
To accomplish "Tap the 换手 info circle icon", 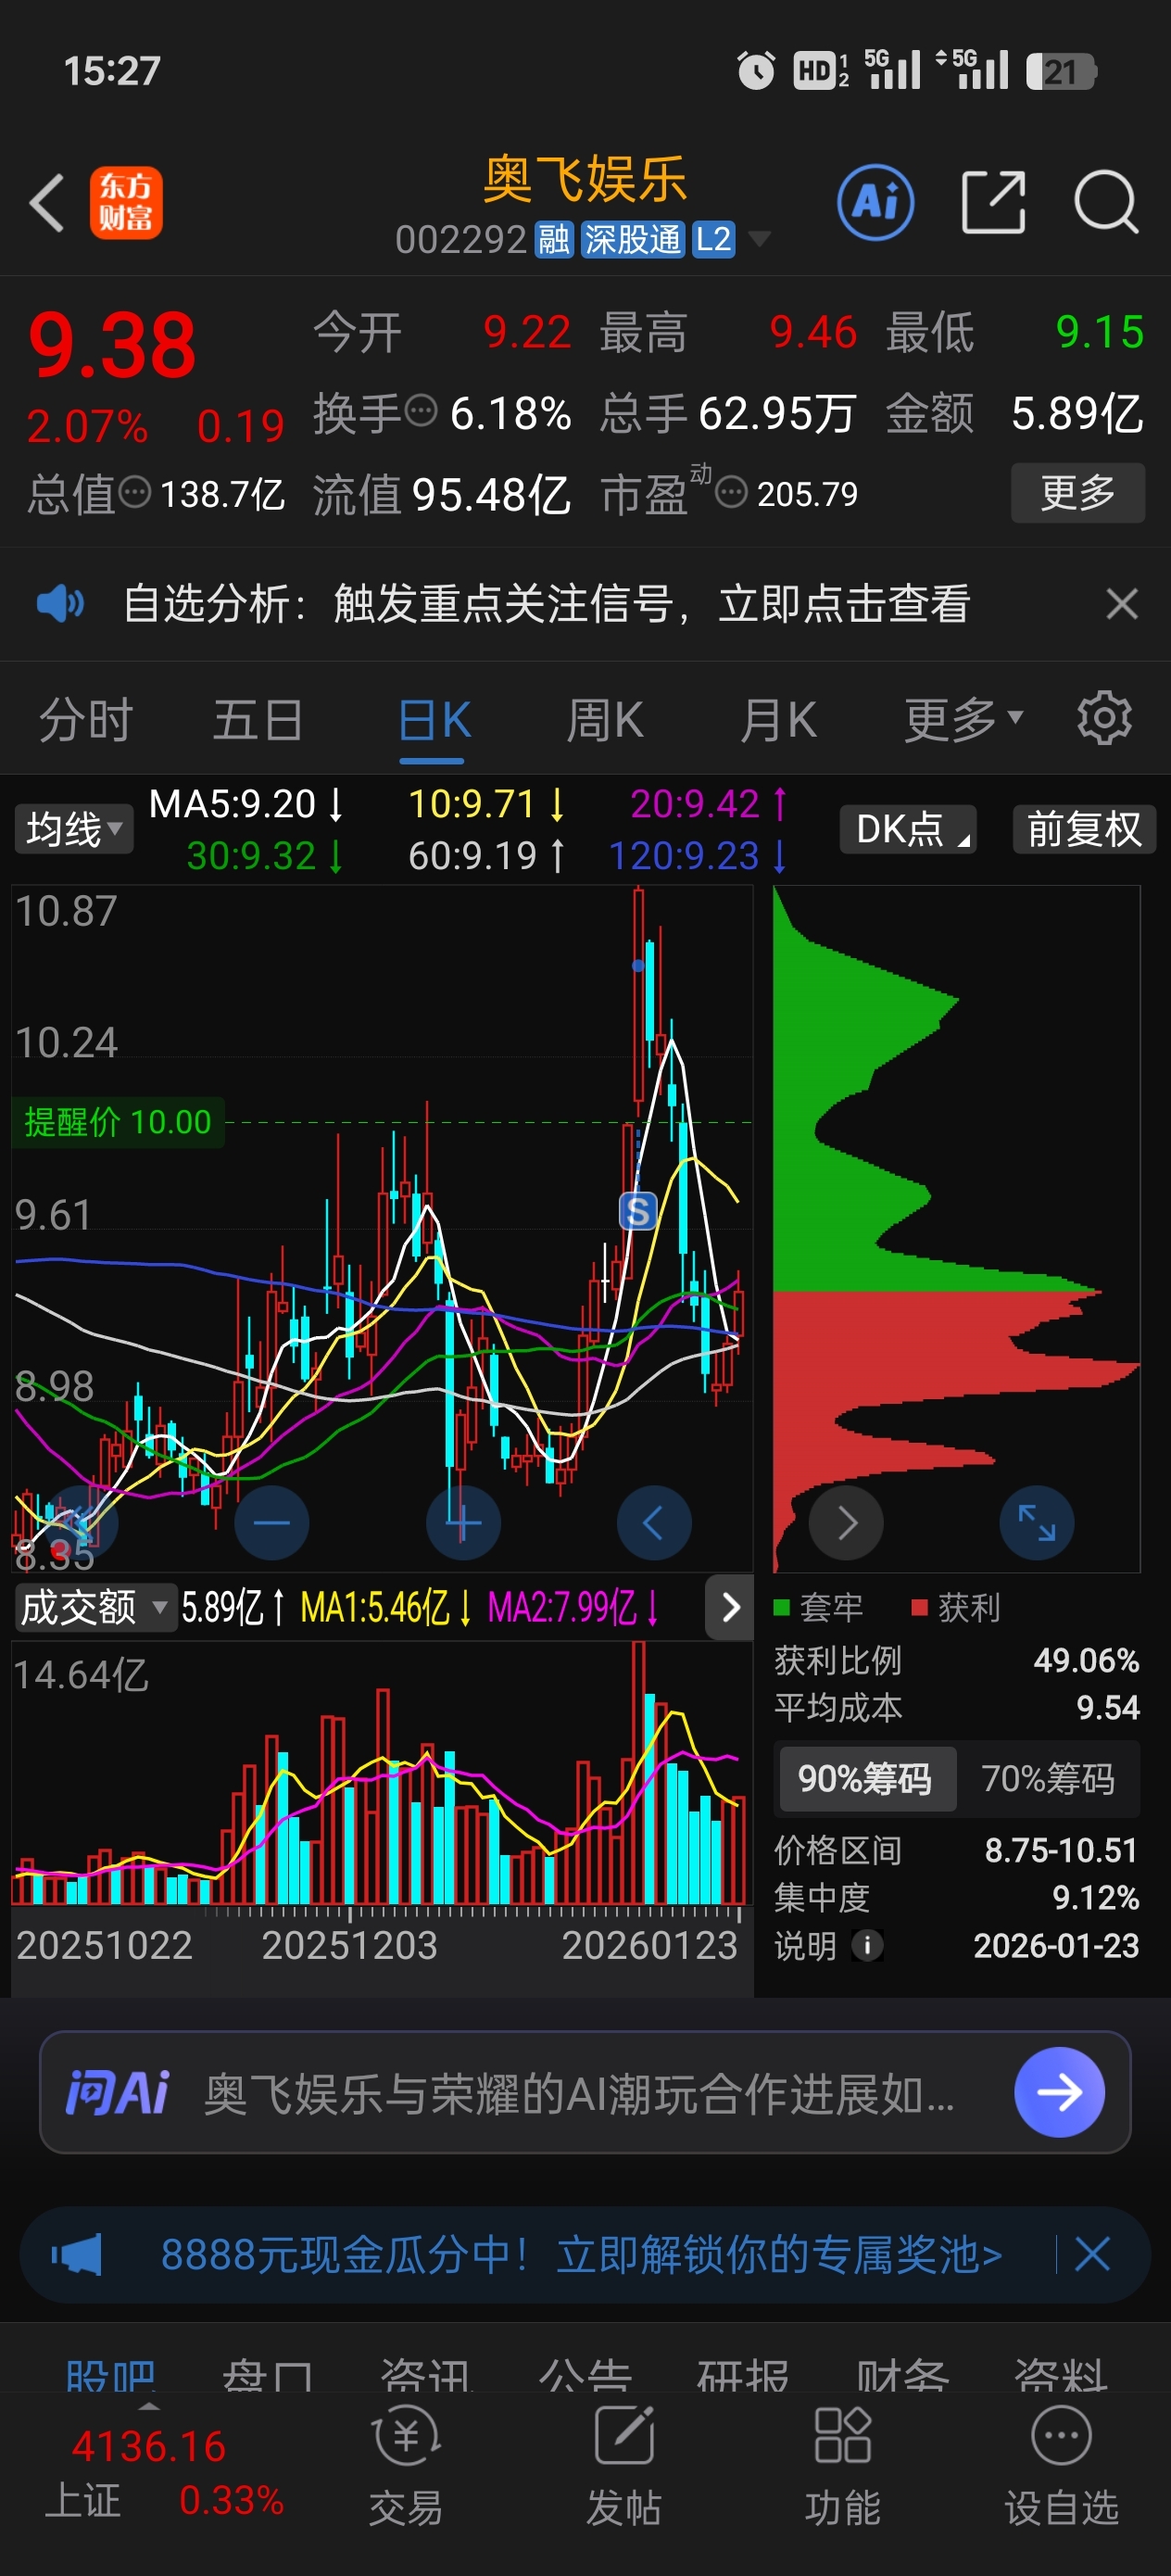I will coord(421,411).
